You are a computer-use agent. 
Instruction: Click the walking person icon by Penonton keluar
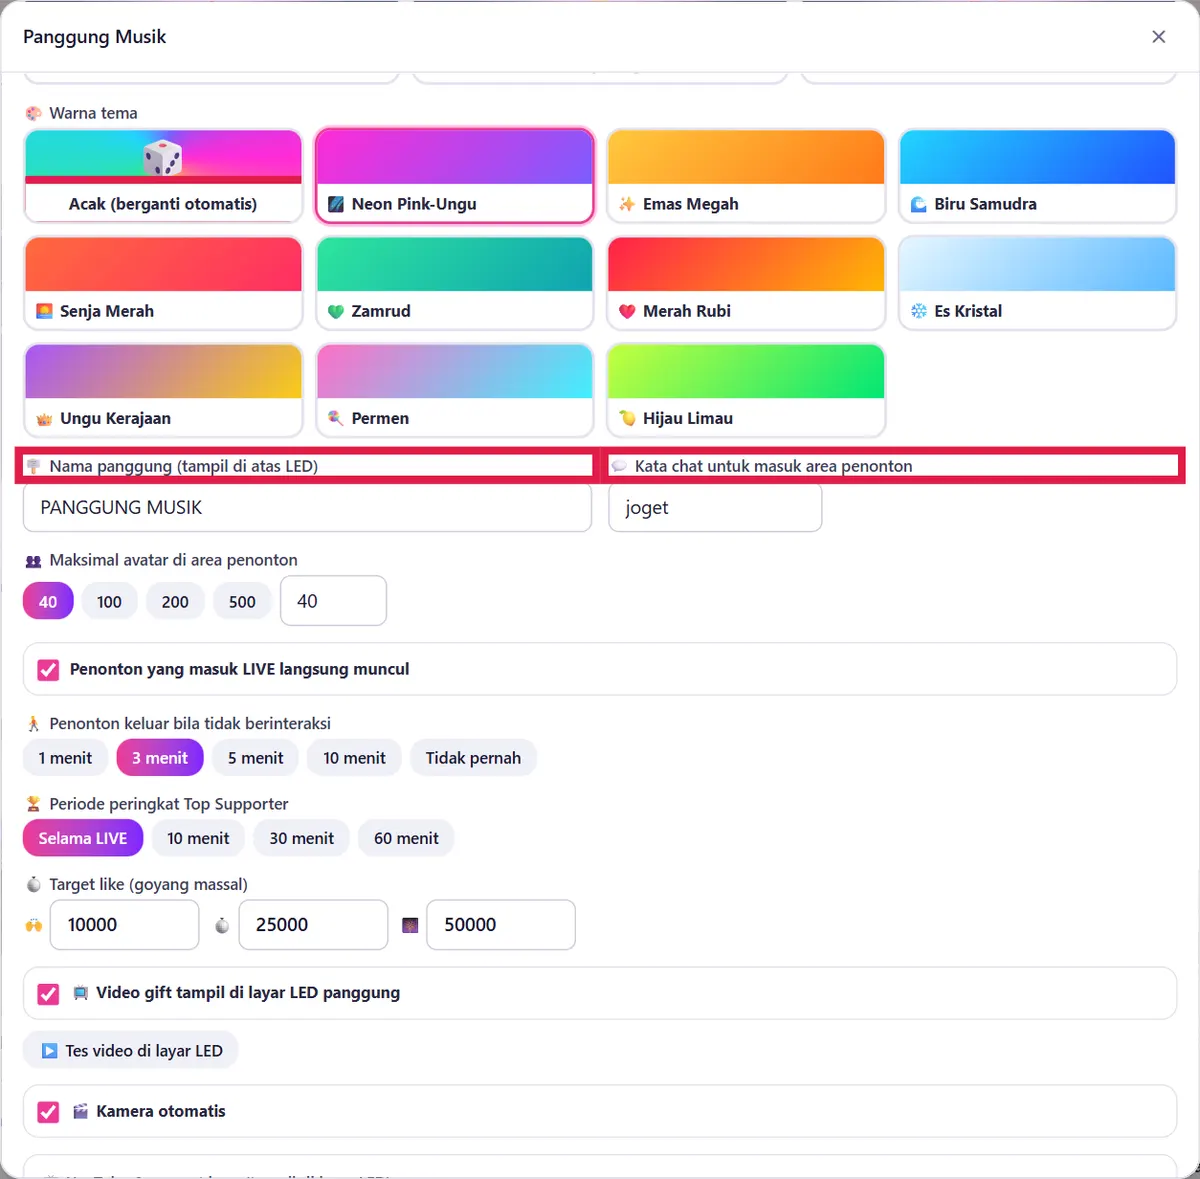pyautogui.click(x=33, y=723)
